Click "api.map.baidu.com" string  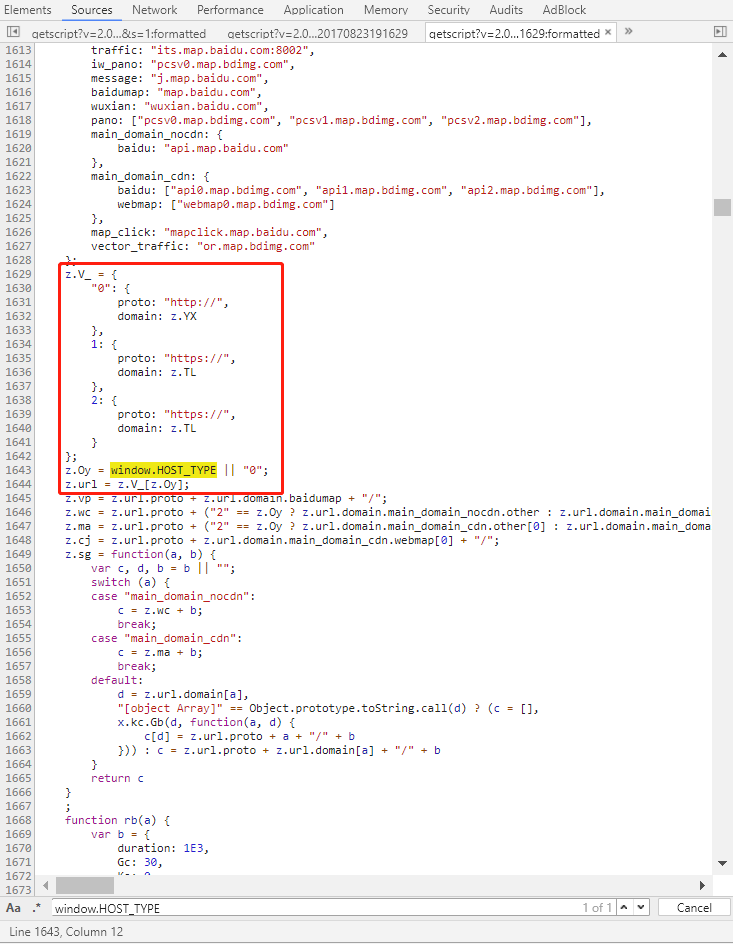(226, 148)
